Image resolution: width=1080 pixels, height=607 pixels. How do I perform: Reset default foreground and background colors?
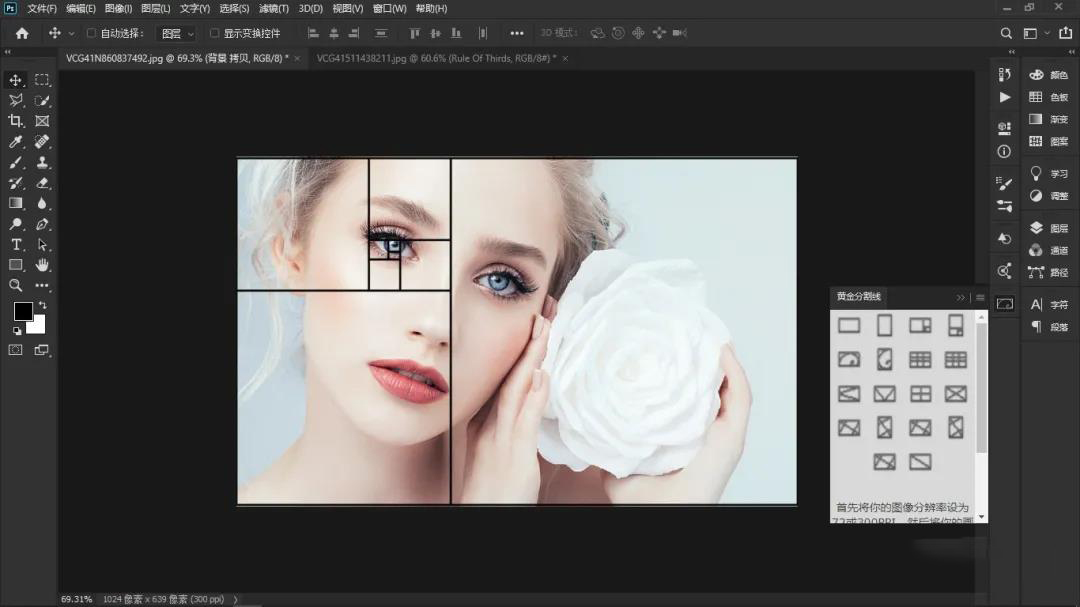17,331
